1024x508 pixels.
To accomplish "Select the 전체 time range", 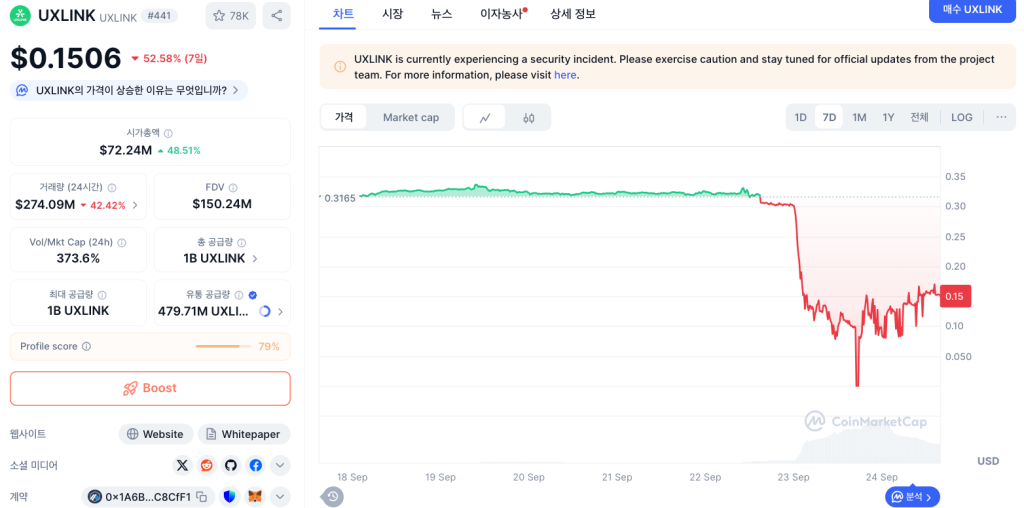I will (920, 118).
